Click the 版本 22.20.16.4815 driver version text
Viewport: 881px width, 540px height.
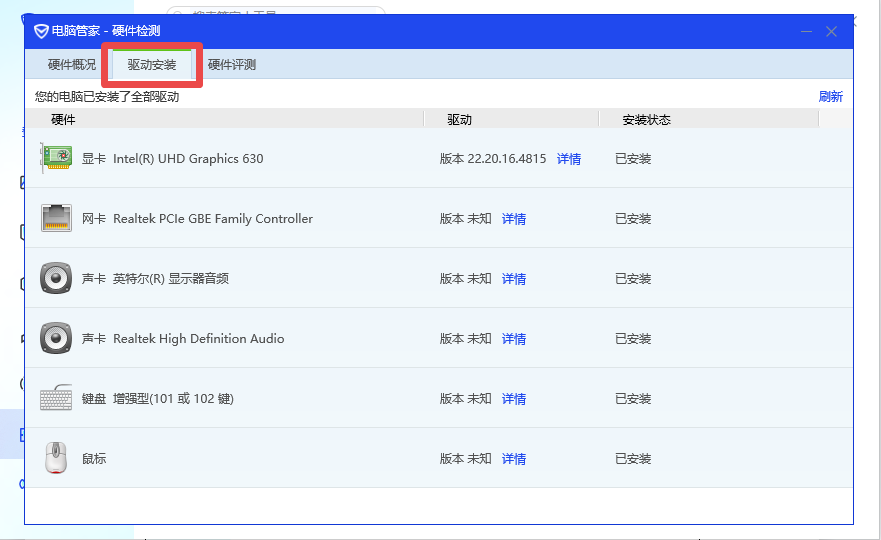493,159
